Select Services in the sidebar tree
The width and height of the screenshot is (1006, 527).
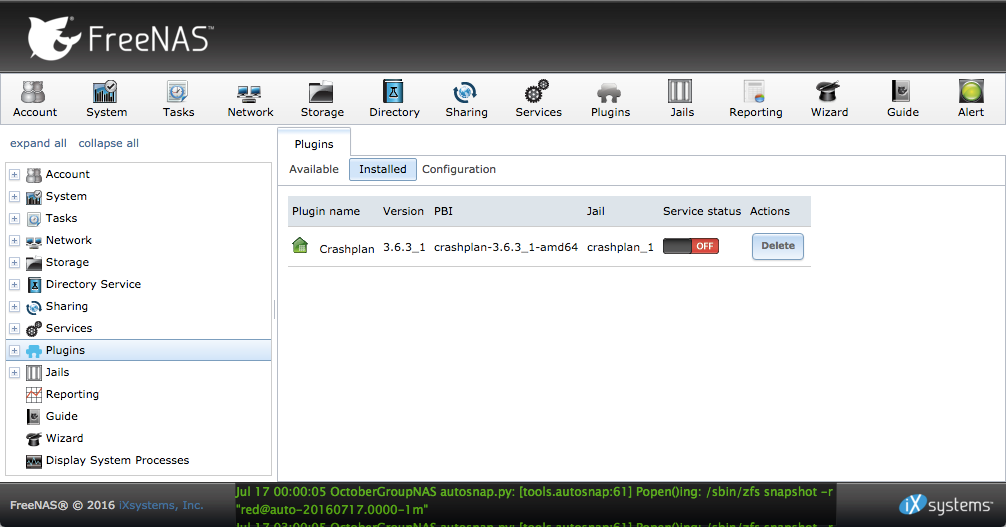tap(69, 328)
